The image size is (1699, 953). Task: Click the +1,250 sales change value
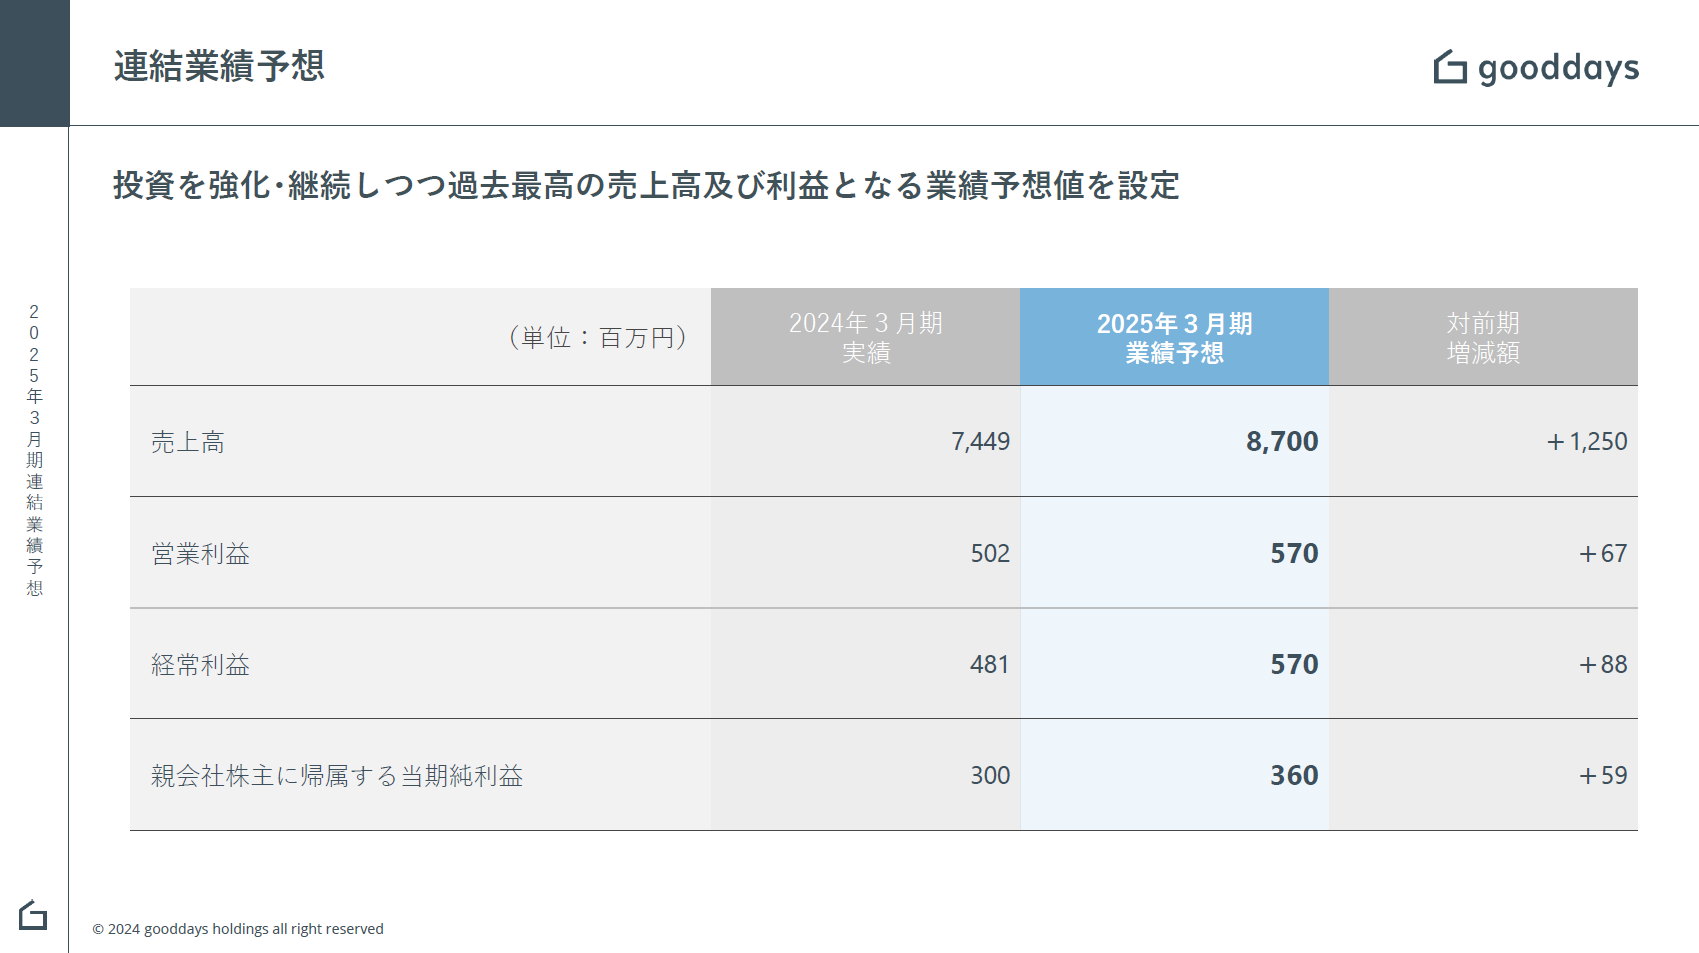tap(1586, 442)
